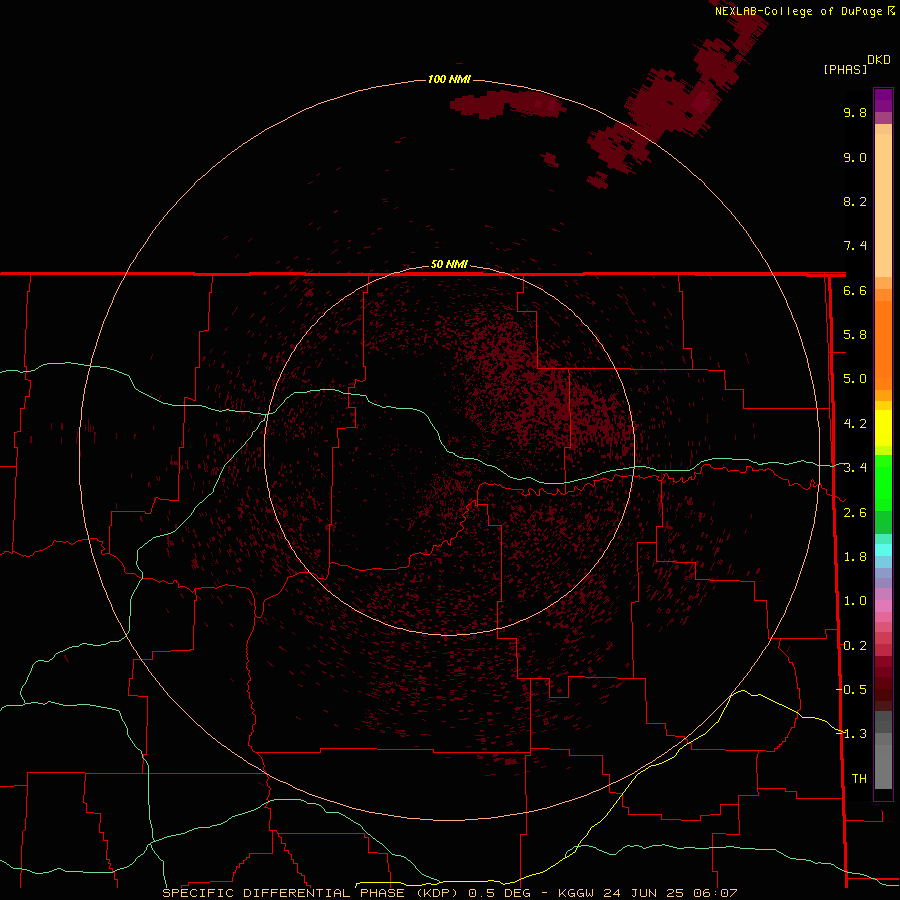Pick the pink band of the color scale
This screenshot has height=900, width=900.
coord(883,606)
